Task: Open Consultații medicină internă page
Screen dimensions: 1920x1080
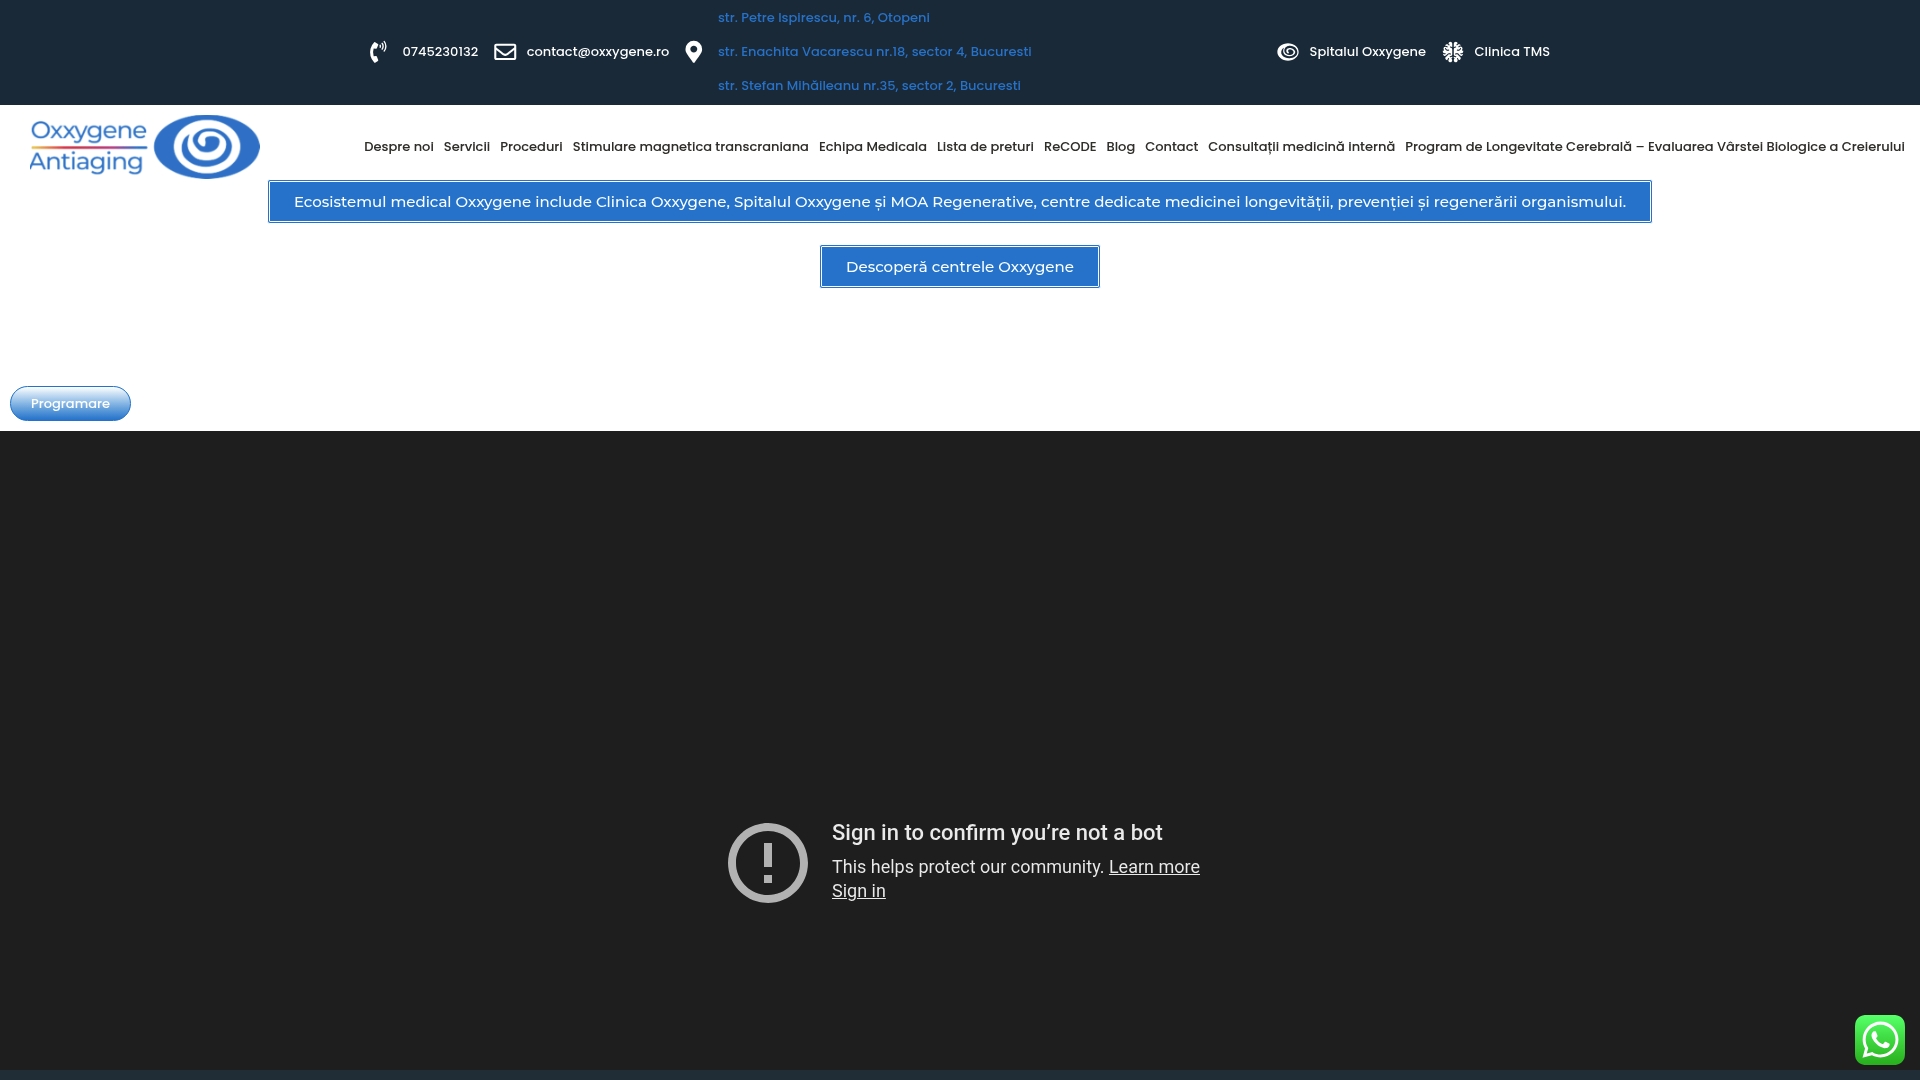Action: (x=1301, y=147)
